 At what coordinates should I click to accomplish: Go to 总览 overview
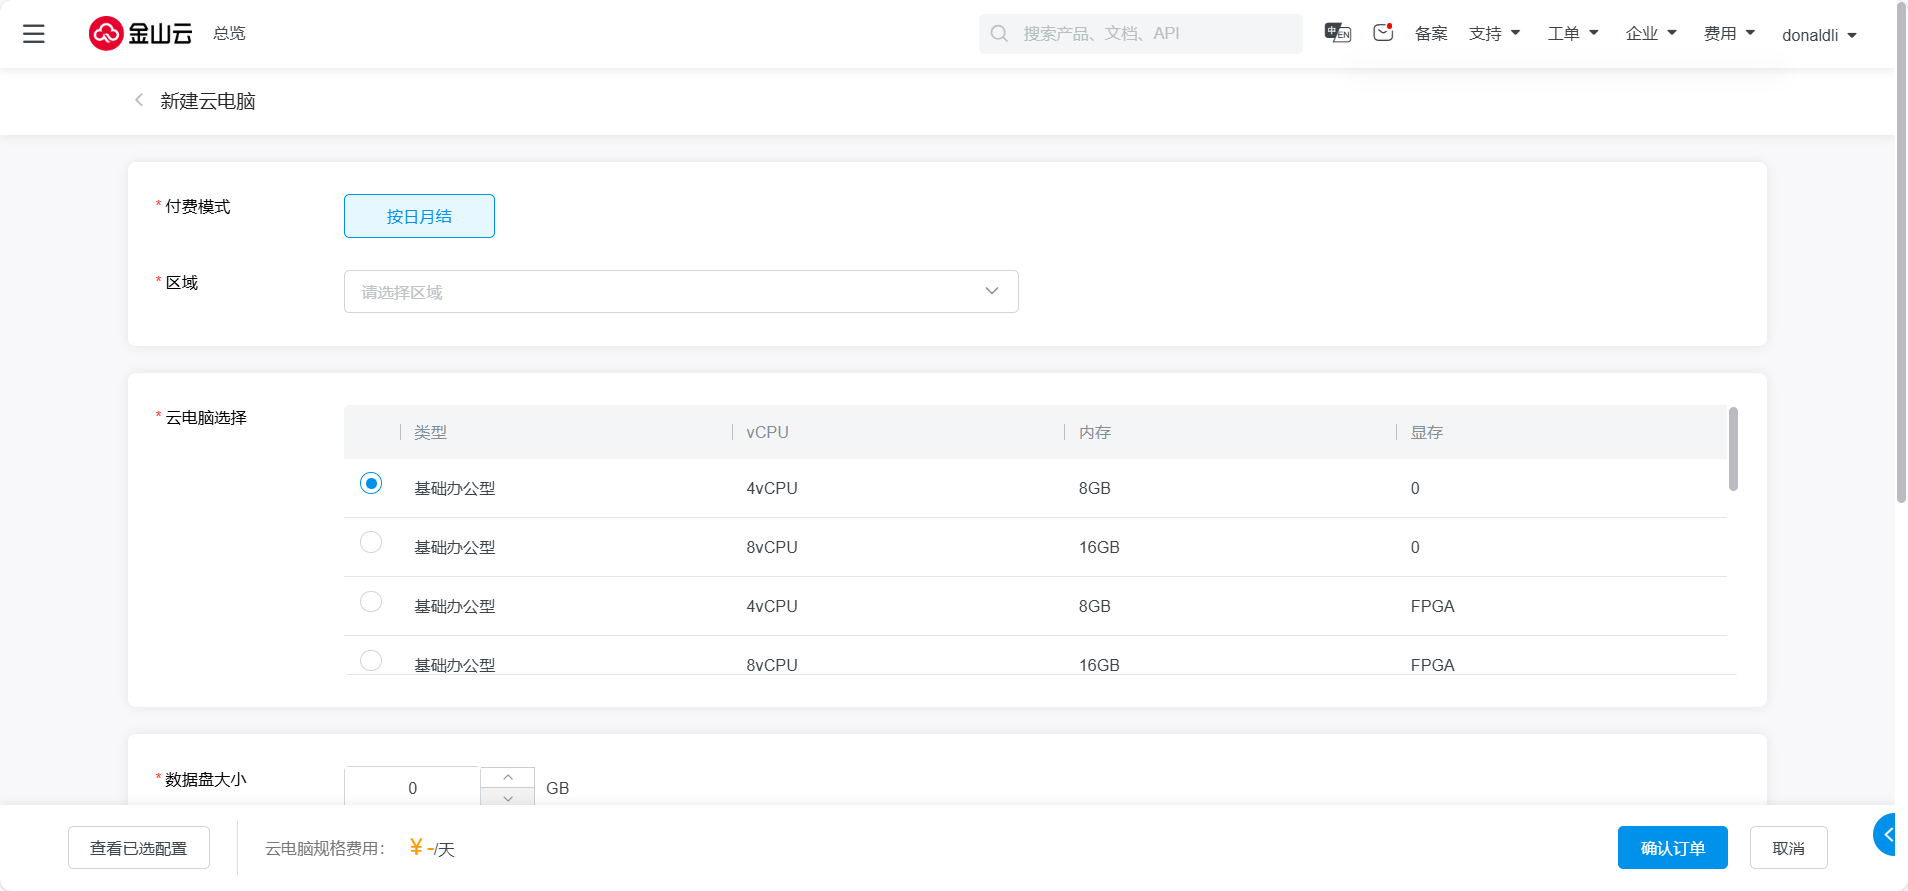pos(229,34)
